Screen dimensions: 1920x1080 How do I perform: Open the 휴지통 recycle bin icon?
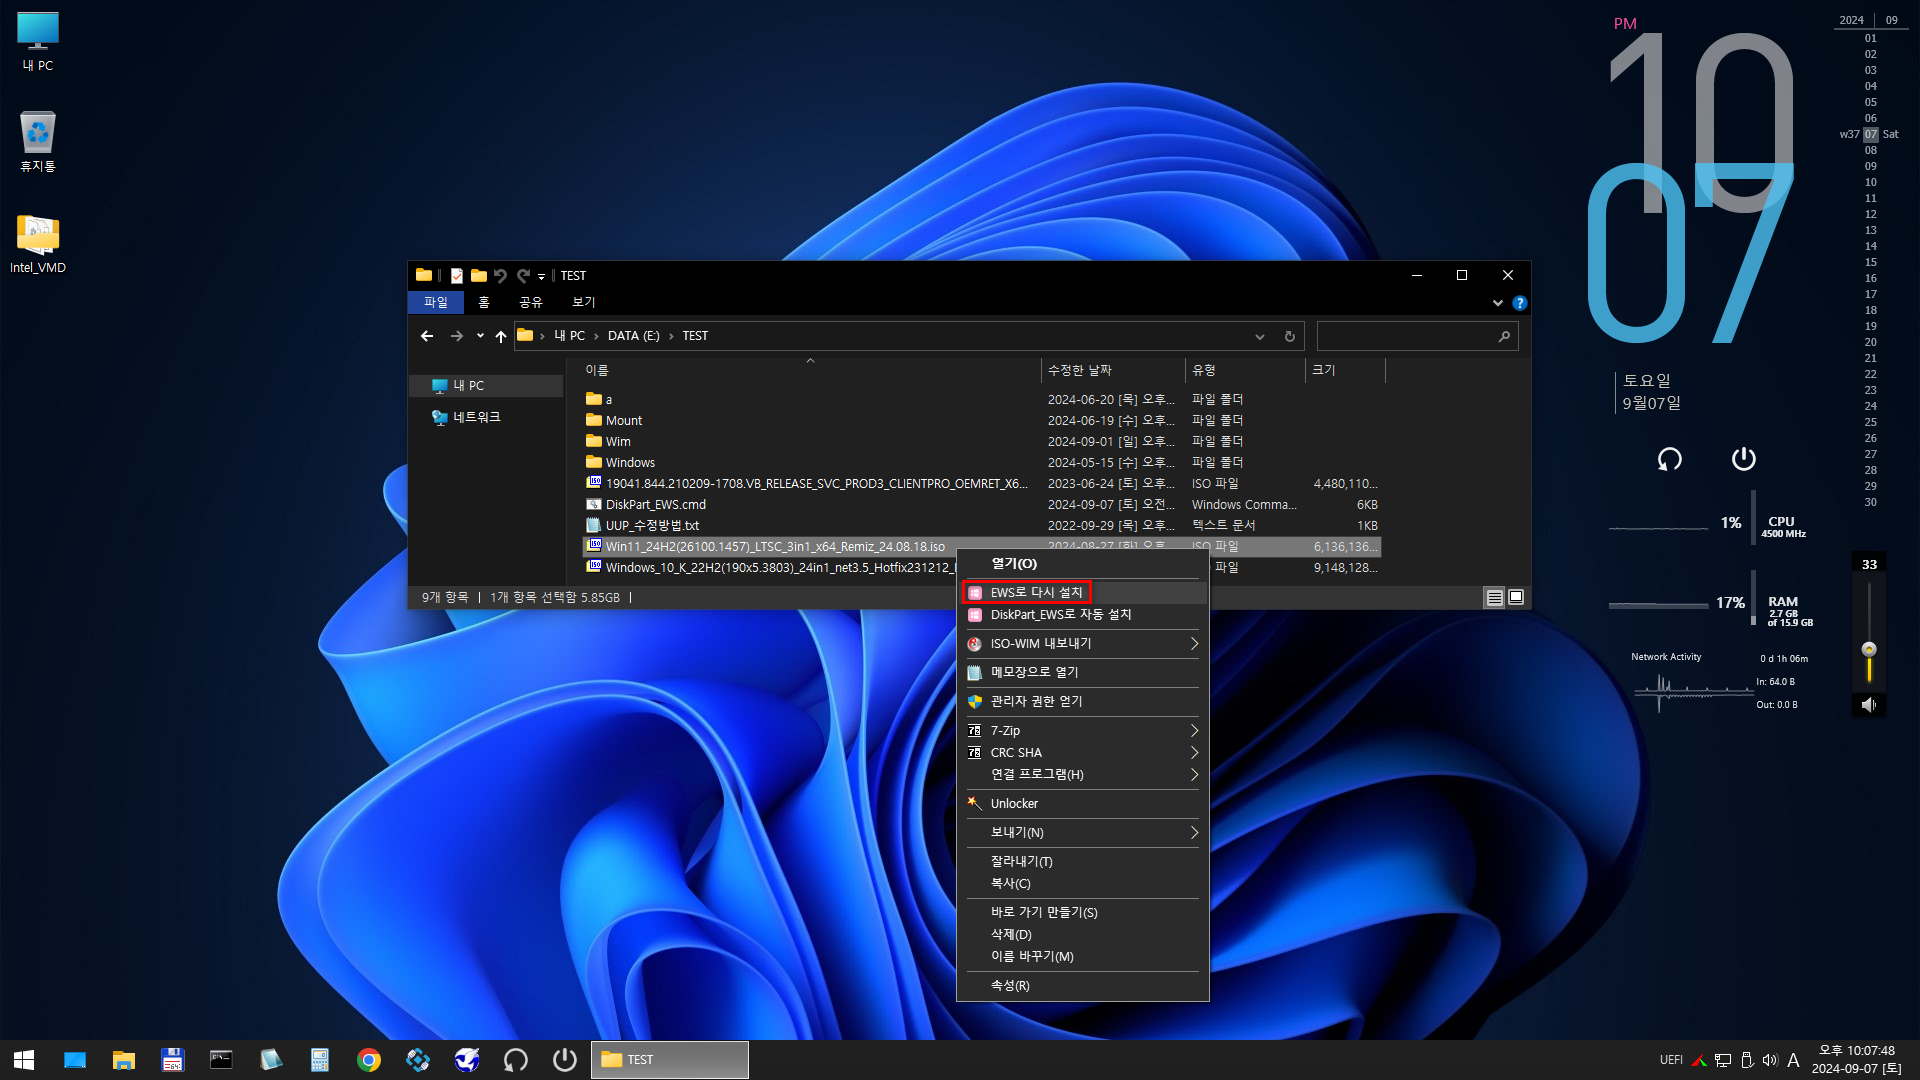click(x=38, y=142)
